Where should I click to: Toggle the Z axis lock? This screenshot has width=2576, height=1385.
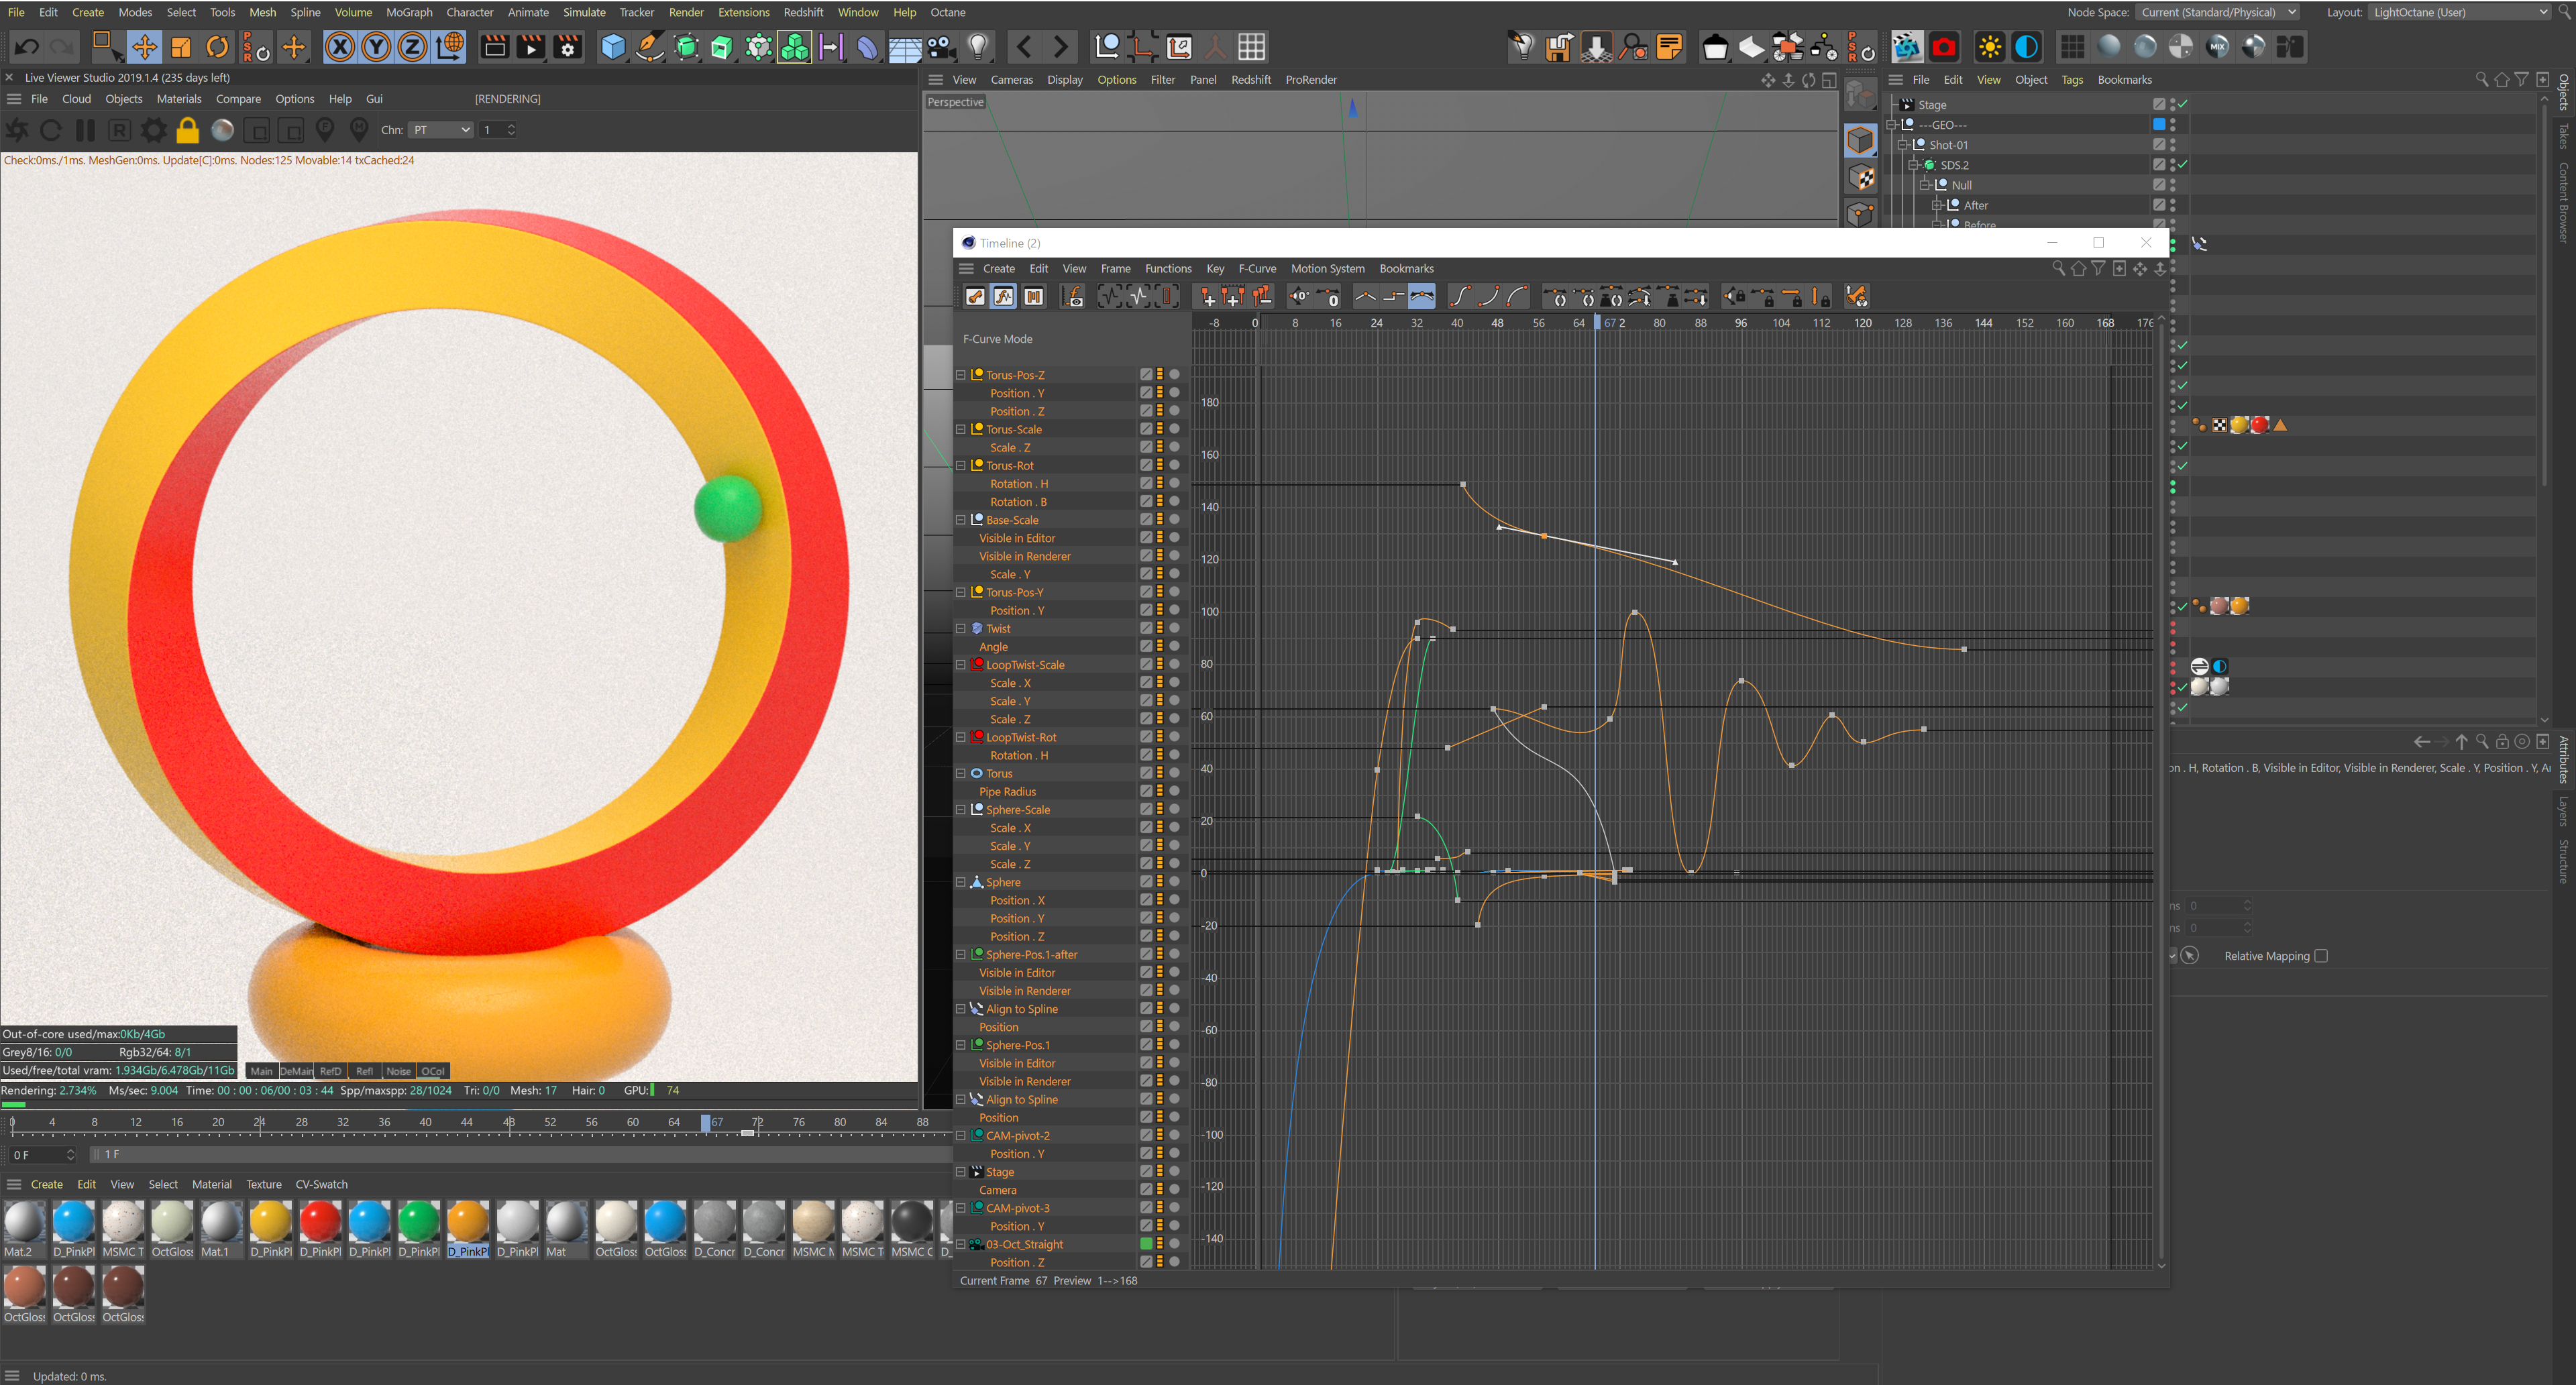pyautogui.click(x=412, y=47)
